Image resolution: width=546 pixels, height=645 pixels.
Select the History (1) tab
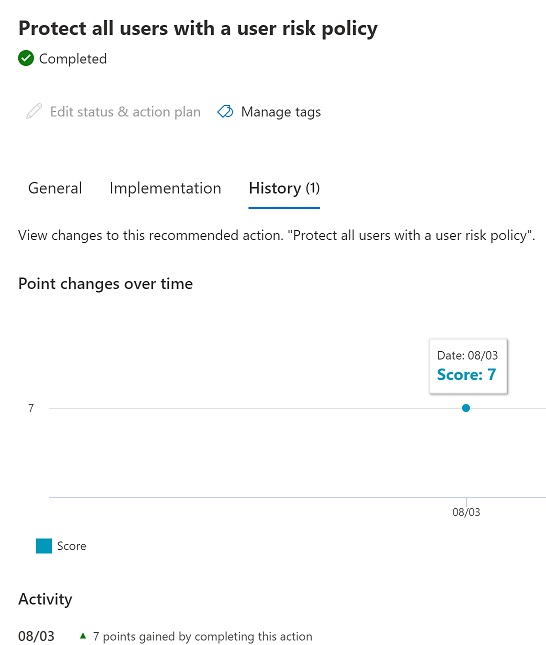coord(284,188)
